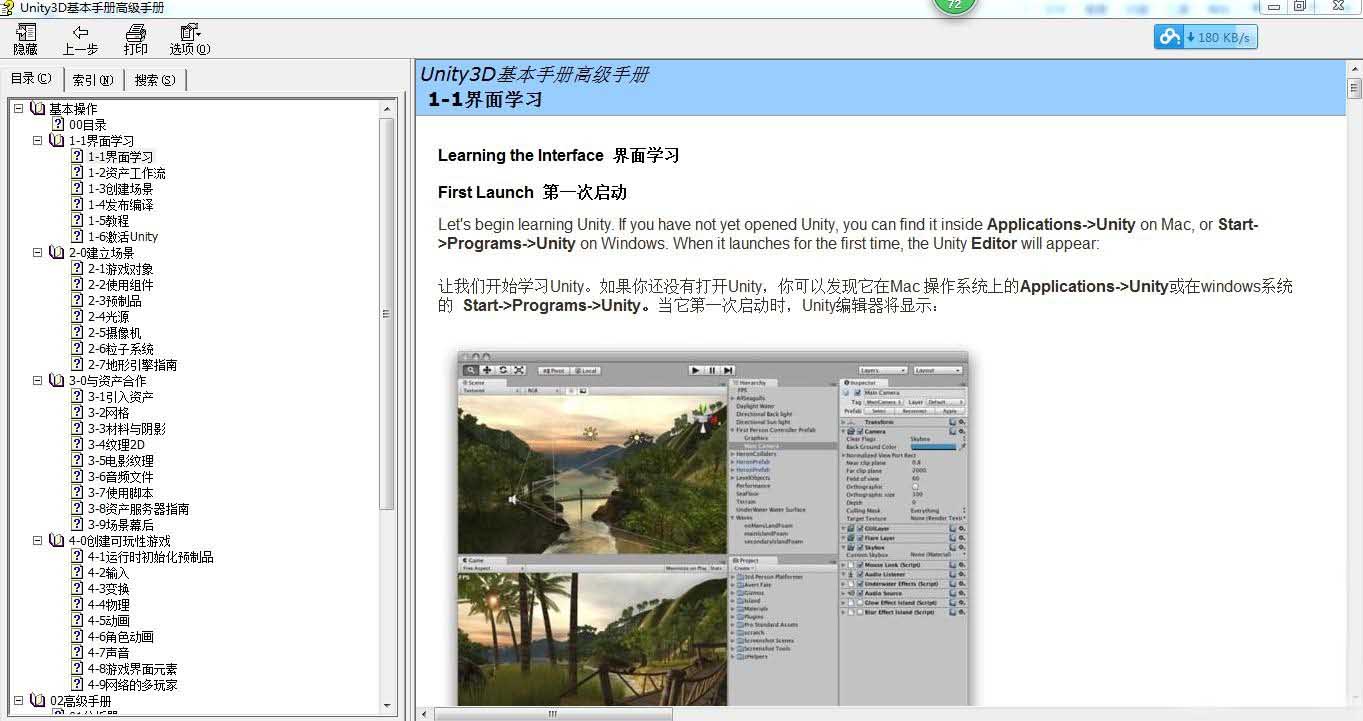The width and height of the screenshot is (1363, 721).
Task: Open topic 4-8游戏界面元素
Action: (x=132, y=669)
